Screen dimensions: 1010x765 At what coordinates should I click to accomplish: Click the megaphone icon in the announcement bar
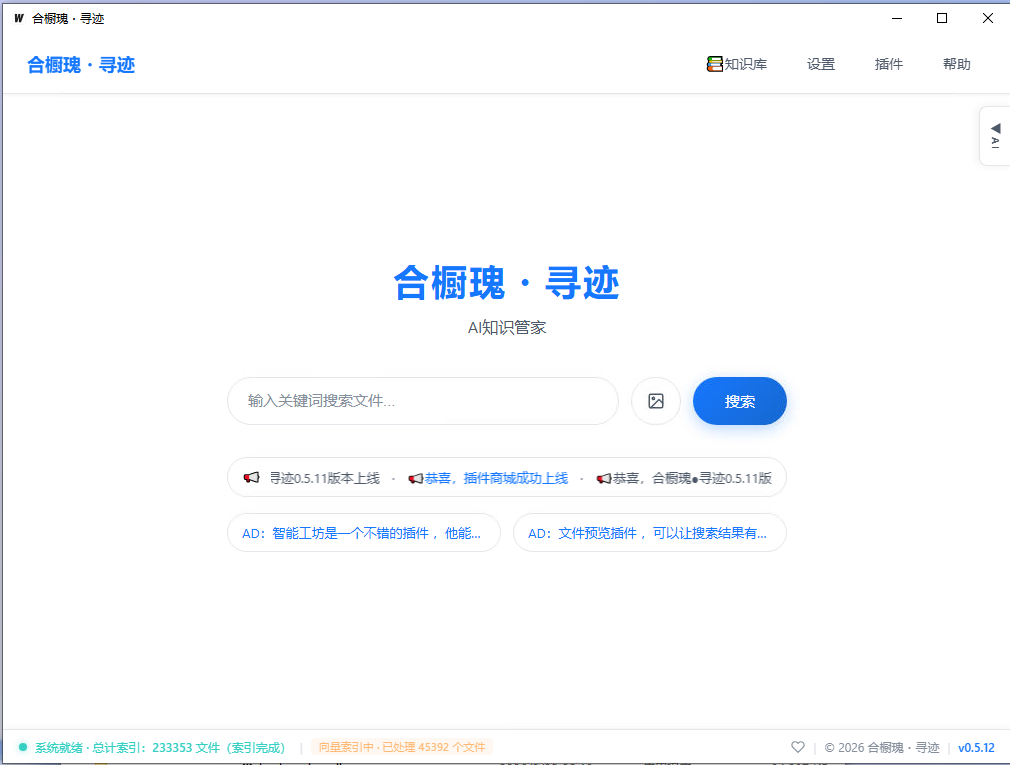pos(251,478)
